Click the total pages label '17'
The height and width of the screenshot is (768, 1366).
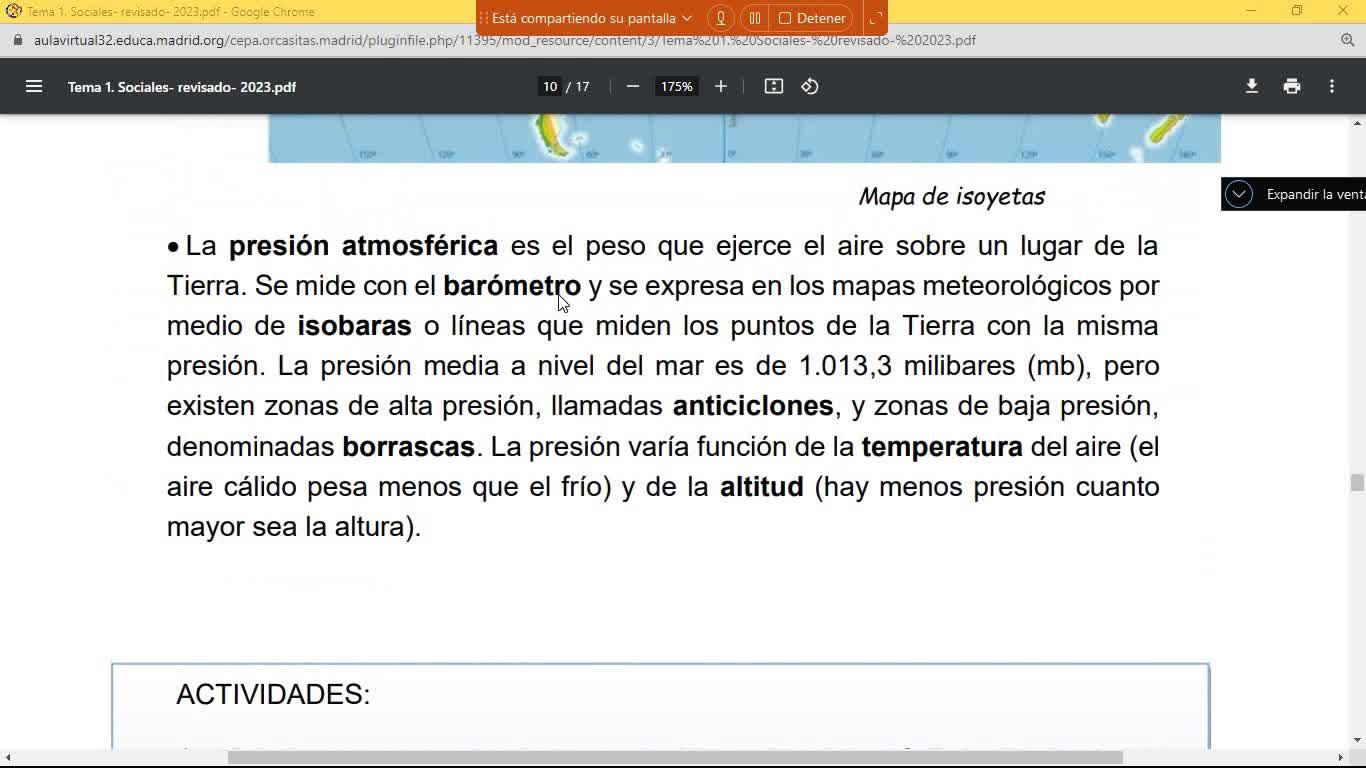[x=583, y=87]
